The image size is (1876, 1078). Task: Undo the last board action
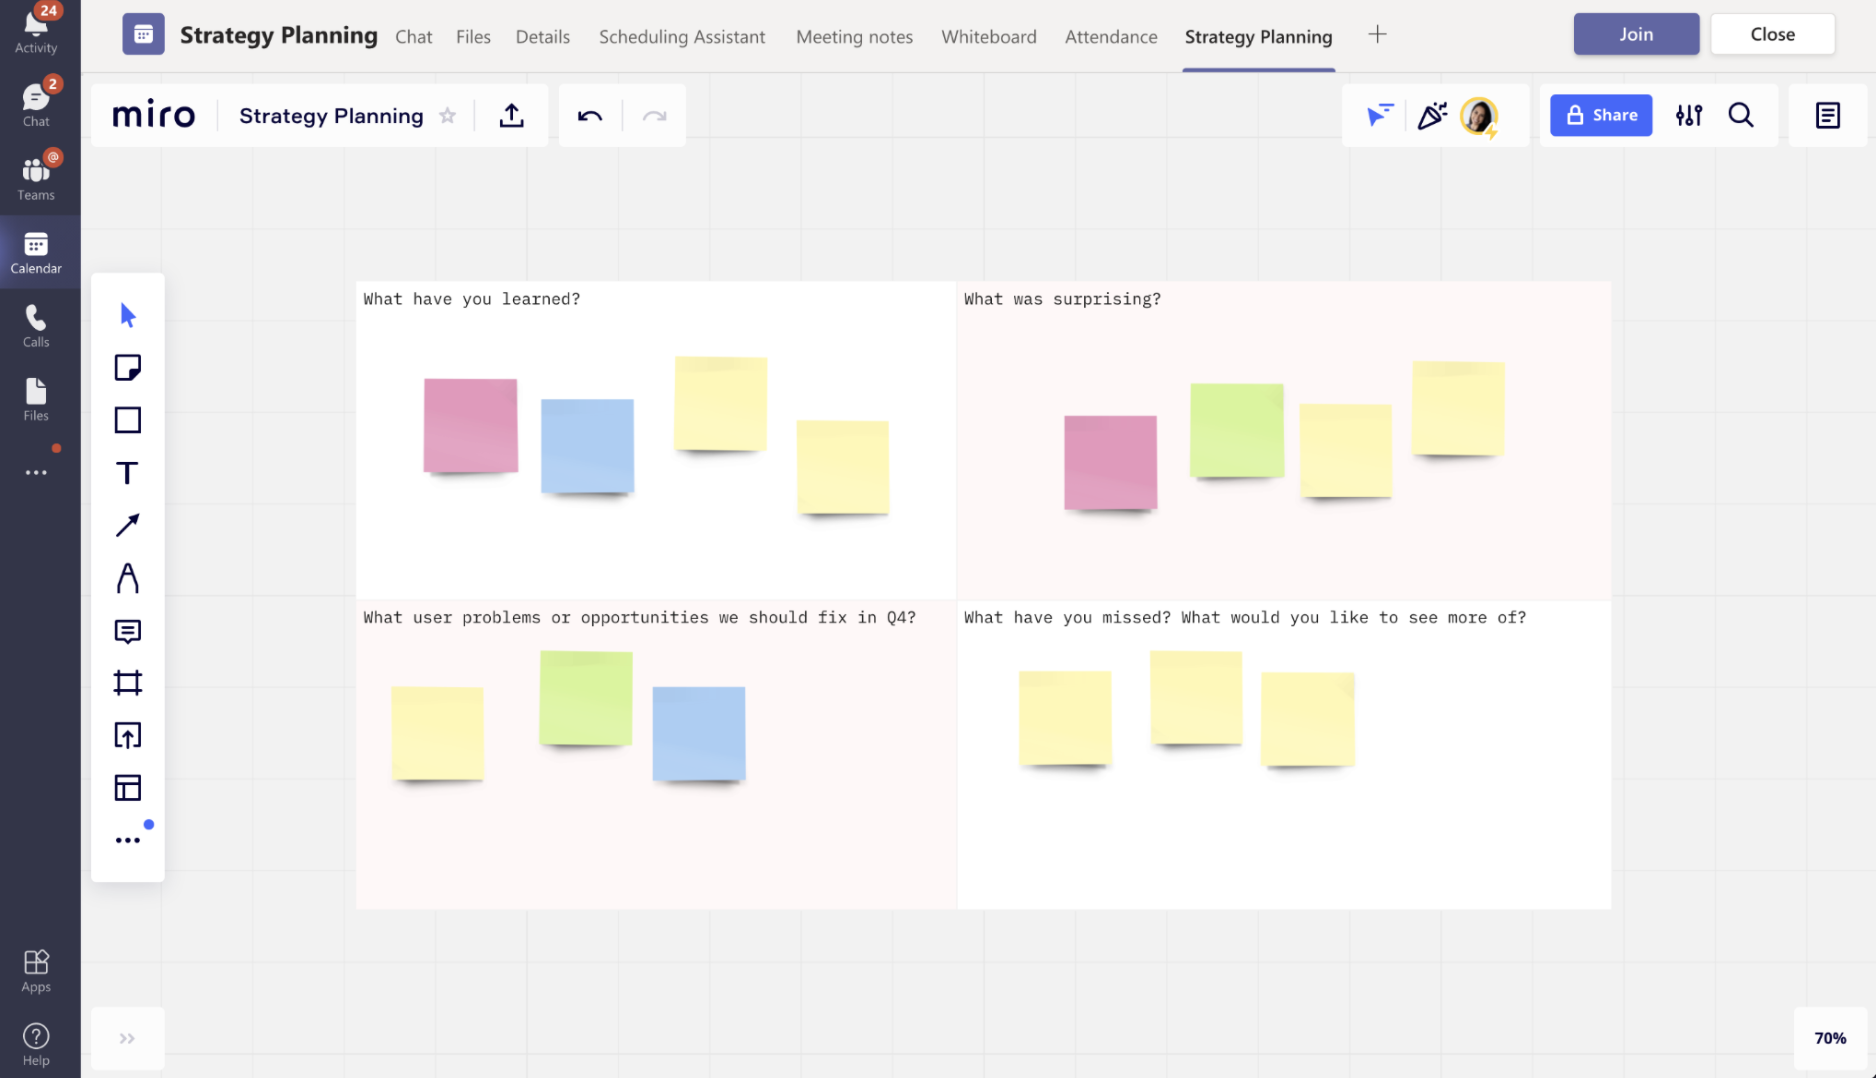[590, 116]
